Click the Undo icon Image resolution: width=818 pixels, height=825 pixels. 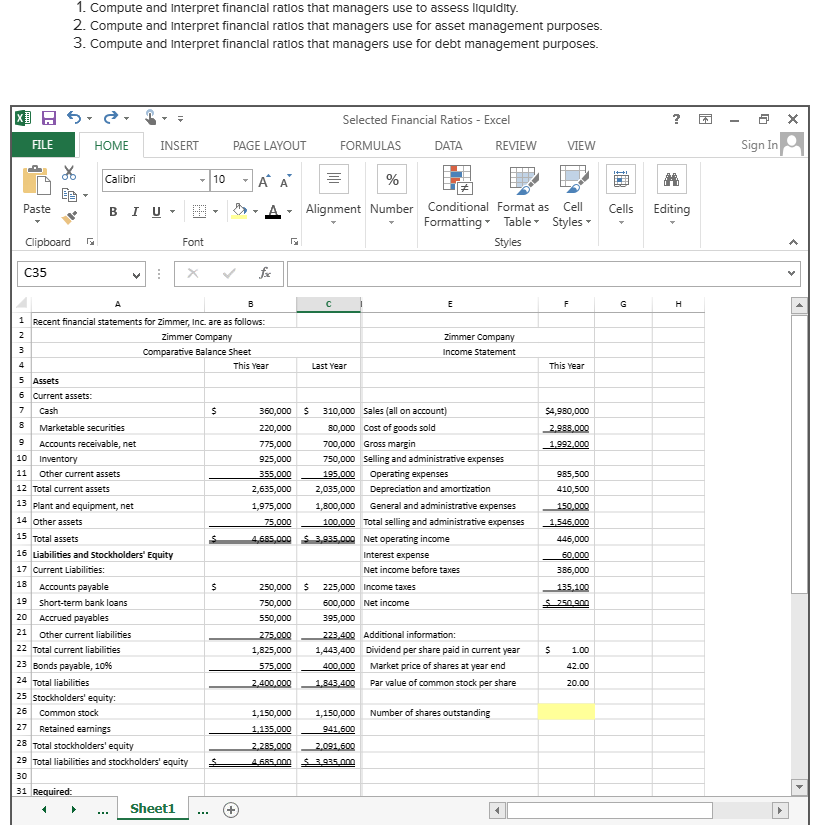click(x=72, y=119)
